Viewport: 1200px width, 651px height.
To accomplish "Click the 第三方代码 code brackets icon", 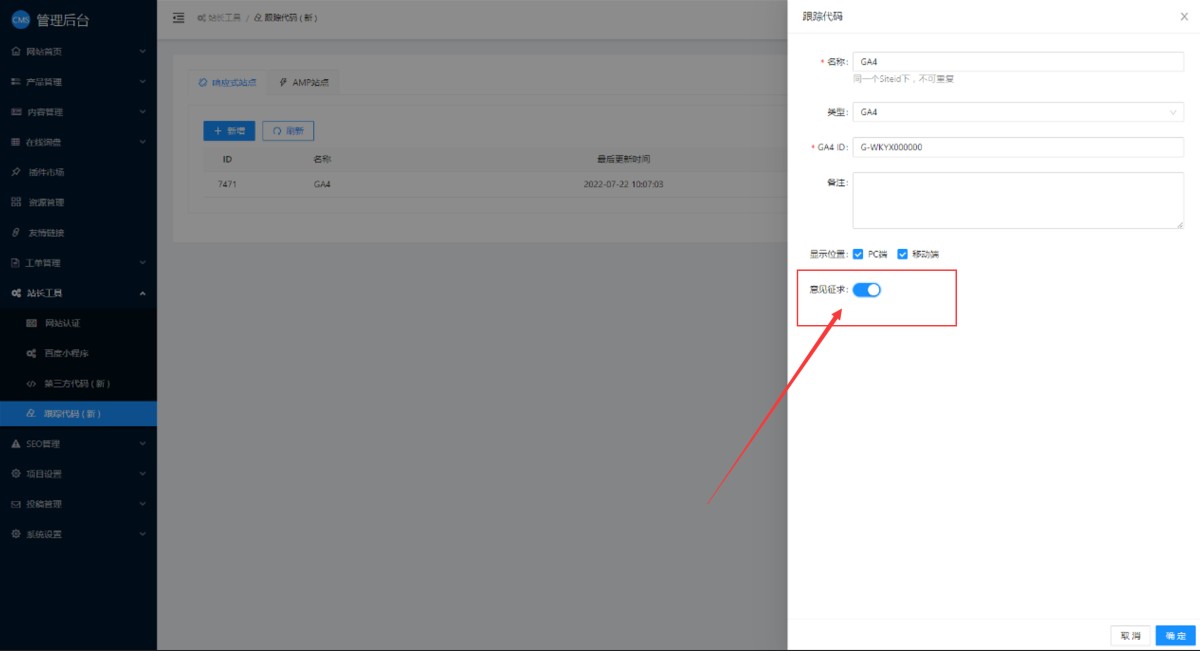I will (x=32, y=383).
